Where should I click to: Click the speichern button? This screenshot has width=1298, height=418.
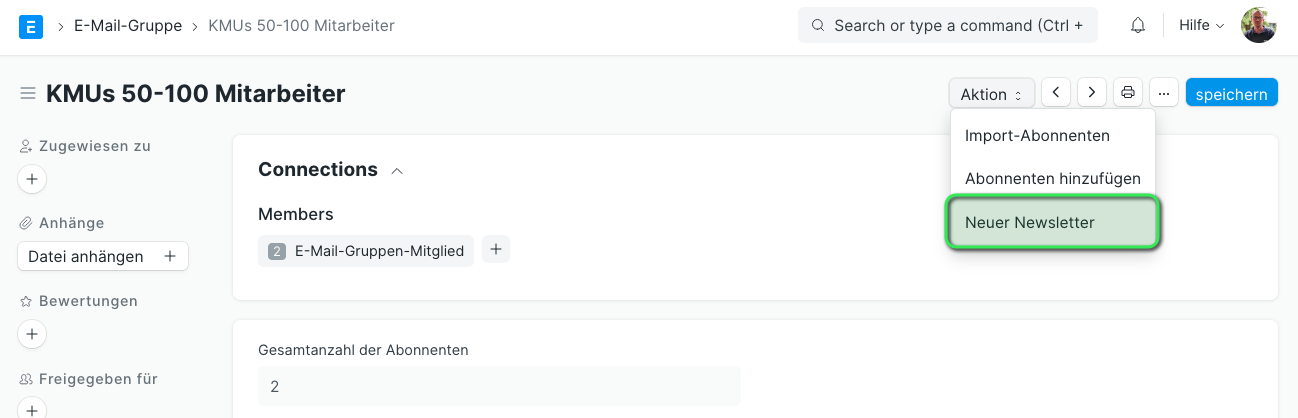coord(1232,94)
